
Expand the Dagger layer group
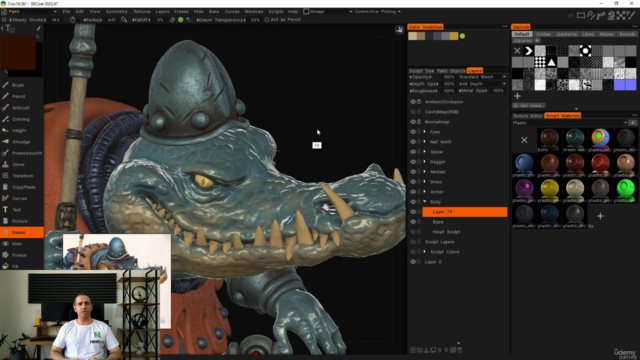[425, 162]
